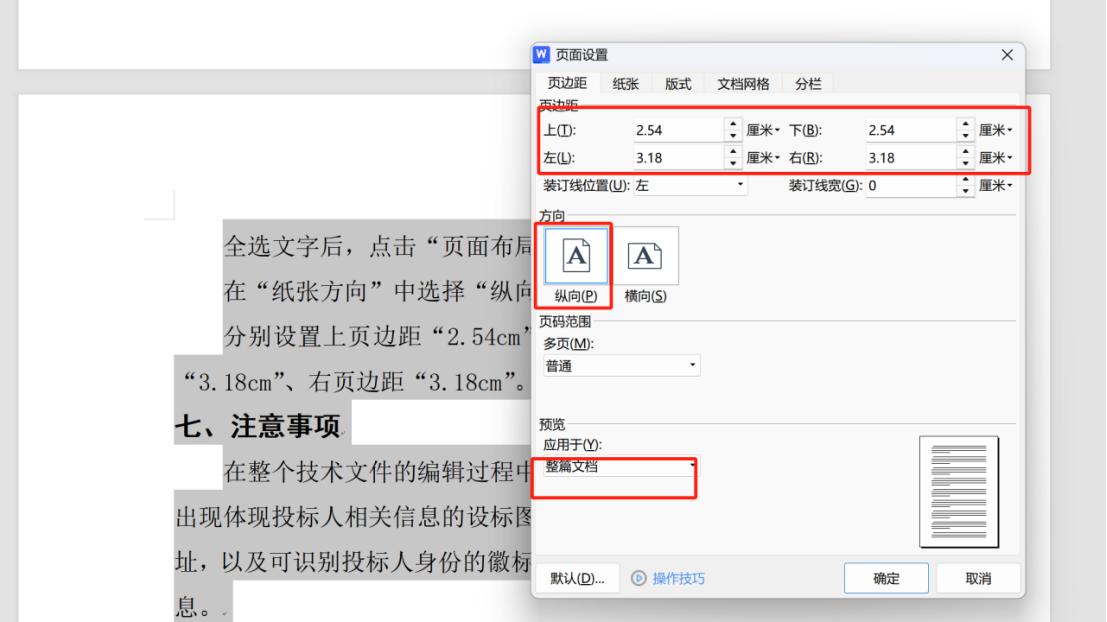
Task: Click the 确定 button
Action: (x=886, y=578)
